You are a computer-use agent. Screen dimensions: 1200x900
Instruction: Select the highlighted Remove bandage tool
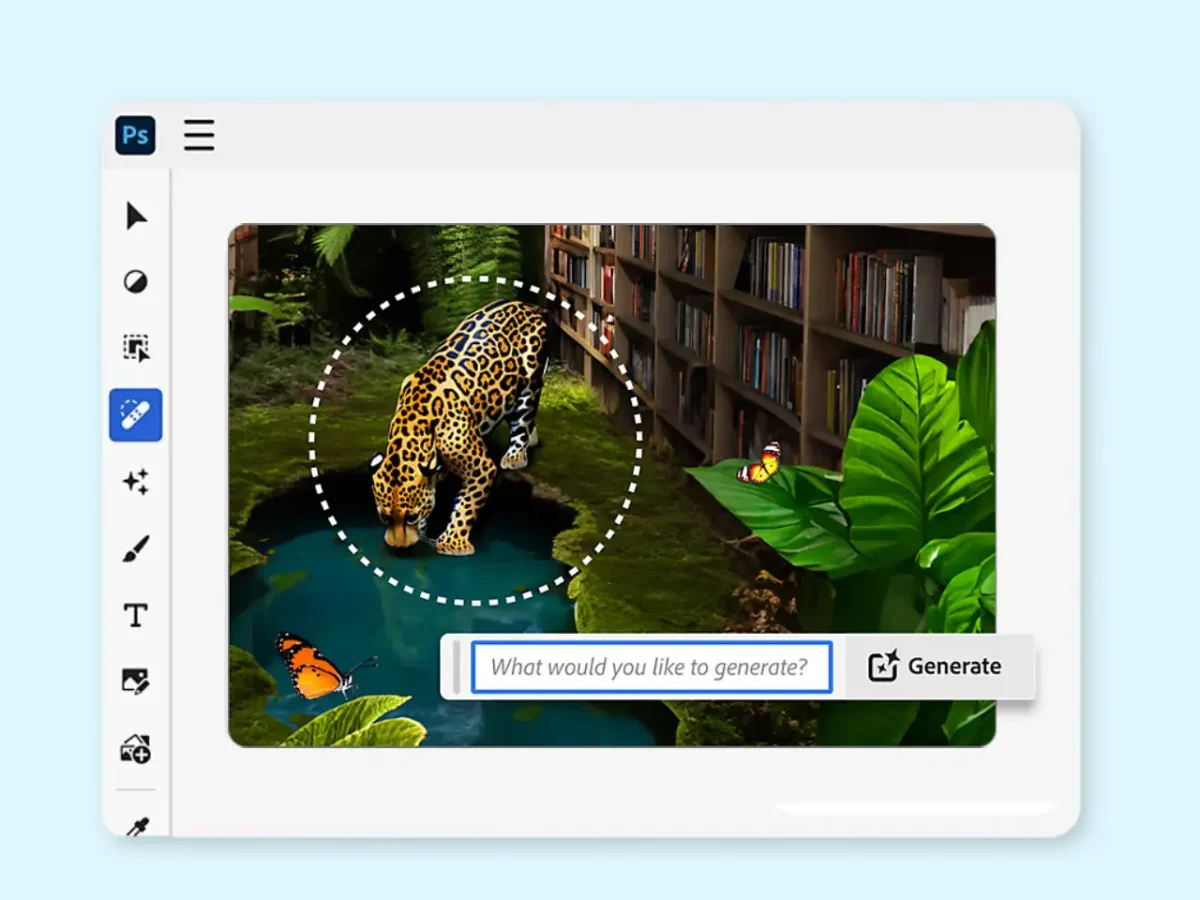pos(136,415)
